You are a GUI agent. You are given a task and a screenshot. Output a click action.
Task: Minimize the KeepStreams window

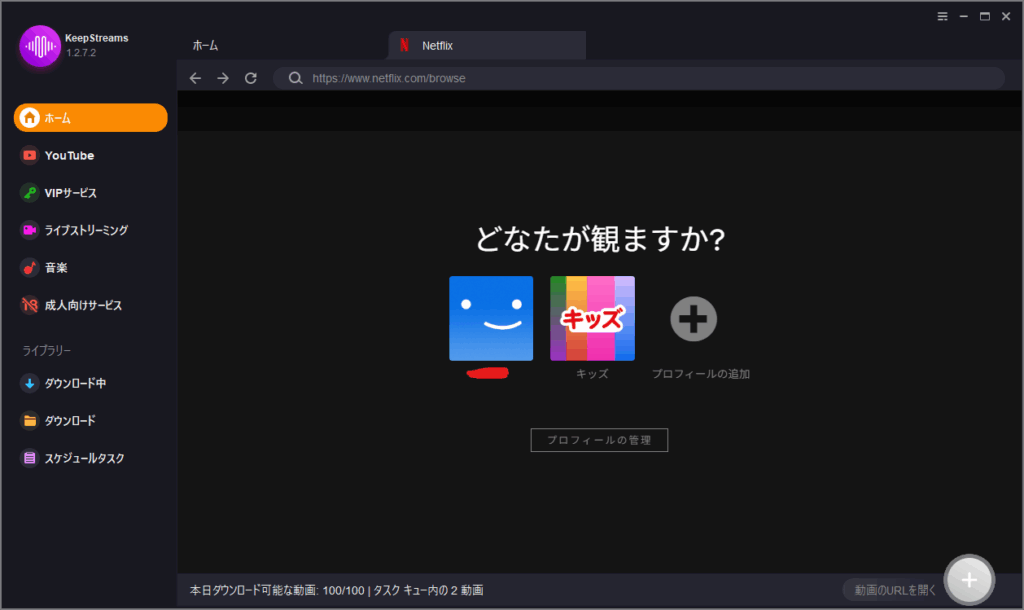[x=964, y=16]
